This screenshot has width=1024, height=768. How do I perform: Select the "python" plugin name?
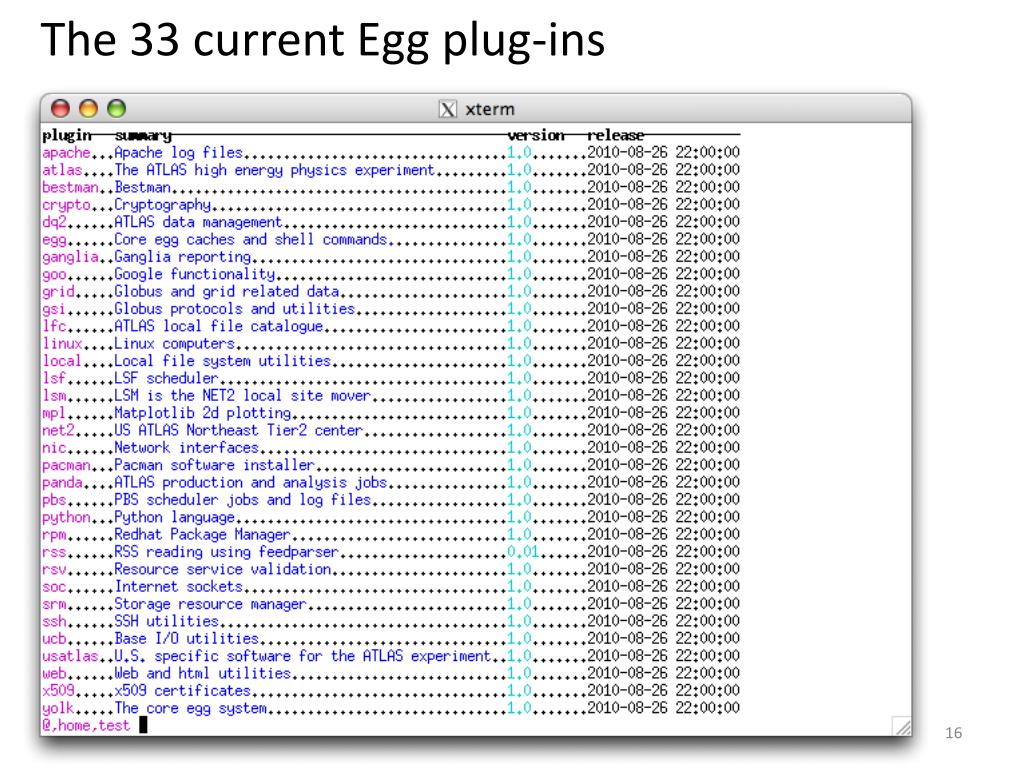[66, 517]
